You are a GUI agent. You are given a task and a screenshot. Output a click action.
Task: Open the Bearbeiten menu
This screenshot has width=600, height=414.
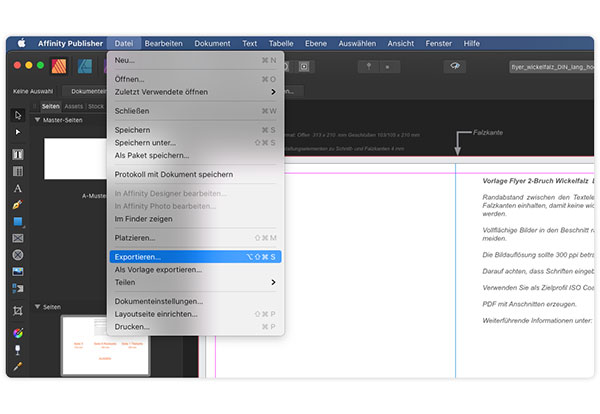coord(163,43)
